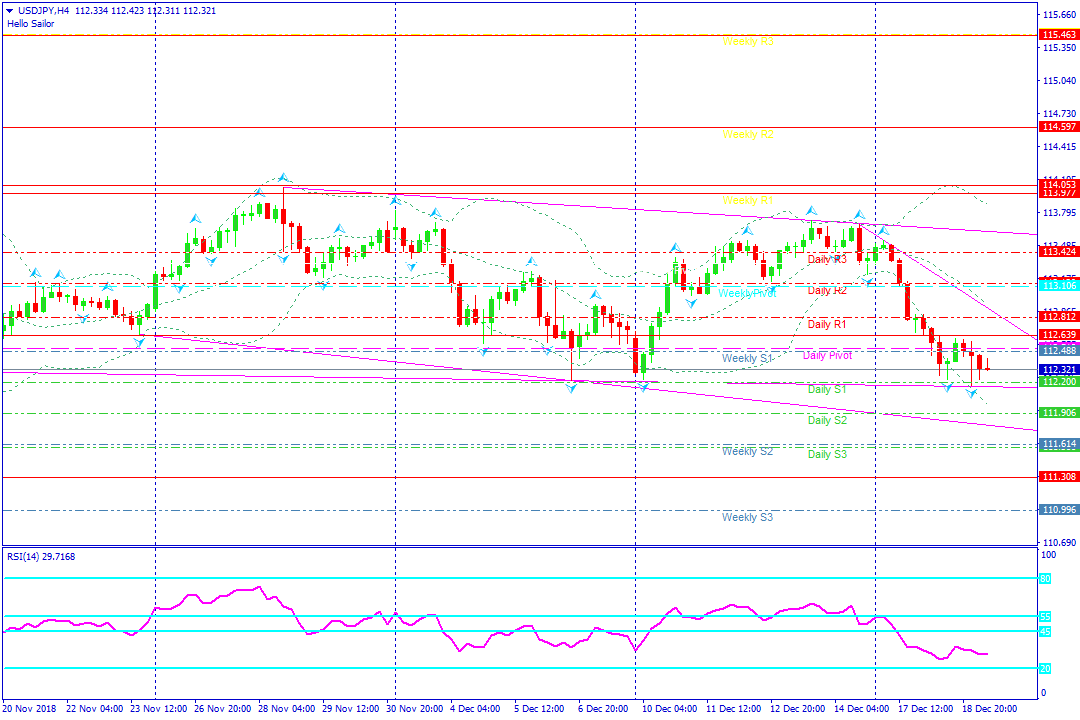Screen dimensions: 1080x720
Task: Click the 10 Dec 04:00 time axis label
Action: coord(670,709)
